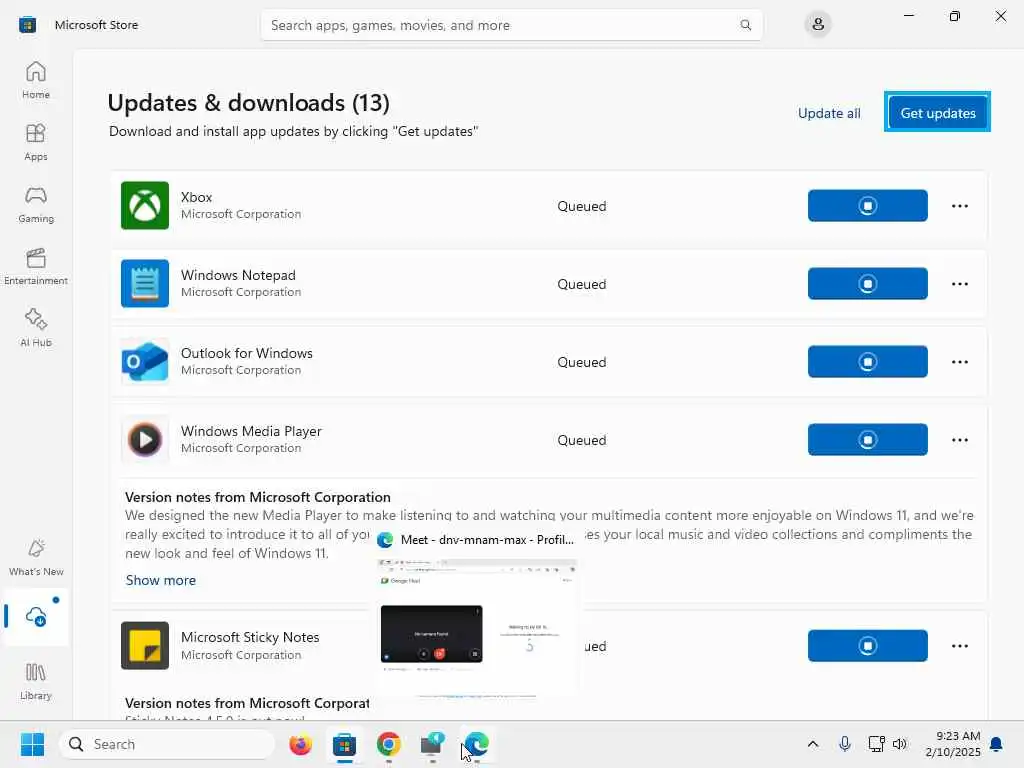Click Microsoft Store icon on taskbar
Image resolution: width=1024 pixels, height=768 pixels.
(344, 744)
